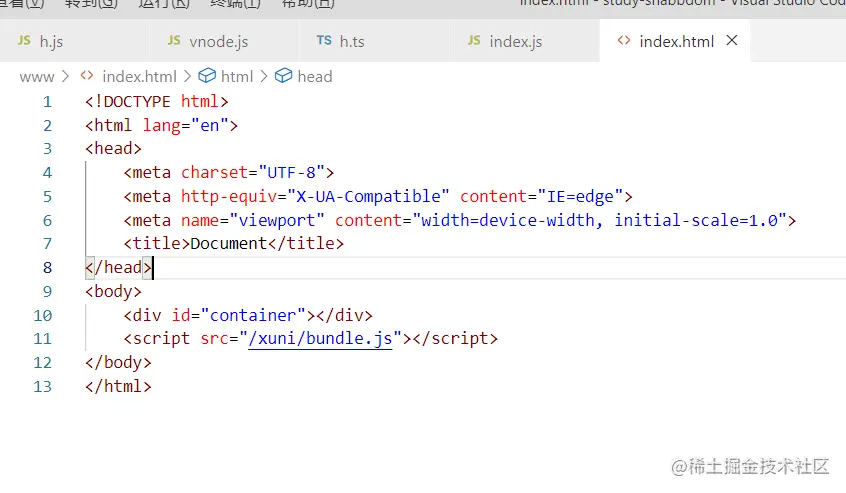
Task: Select the h.ts editor tab
Action: click(374, 41)
